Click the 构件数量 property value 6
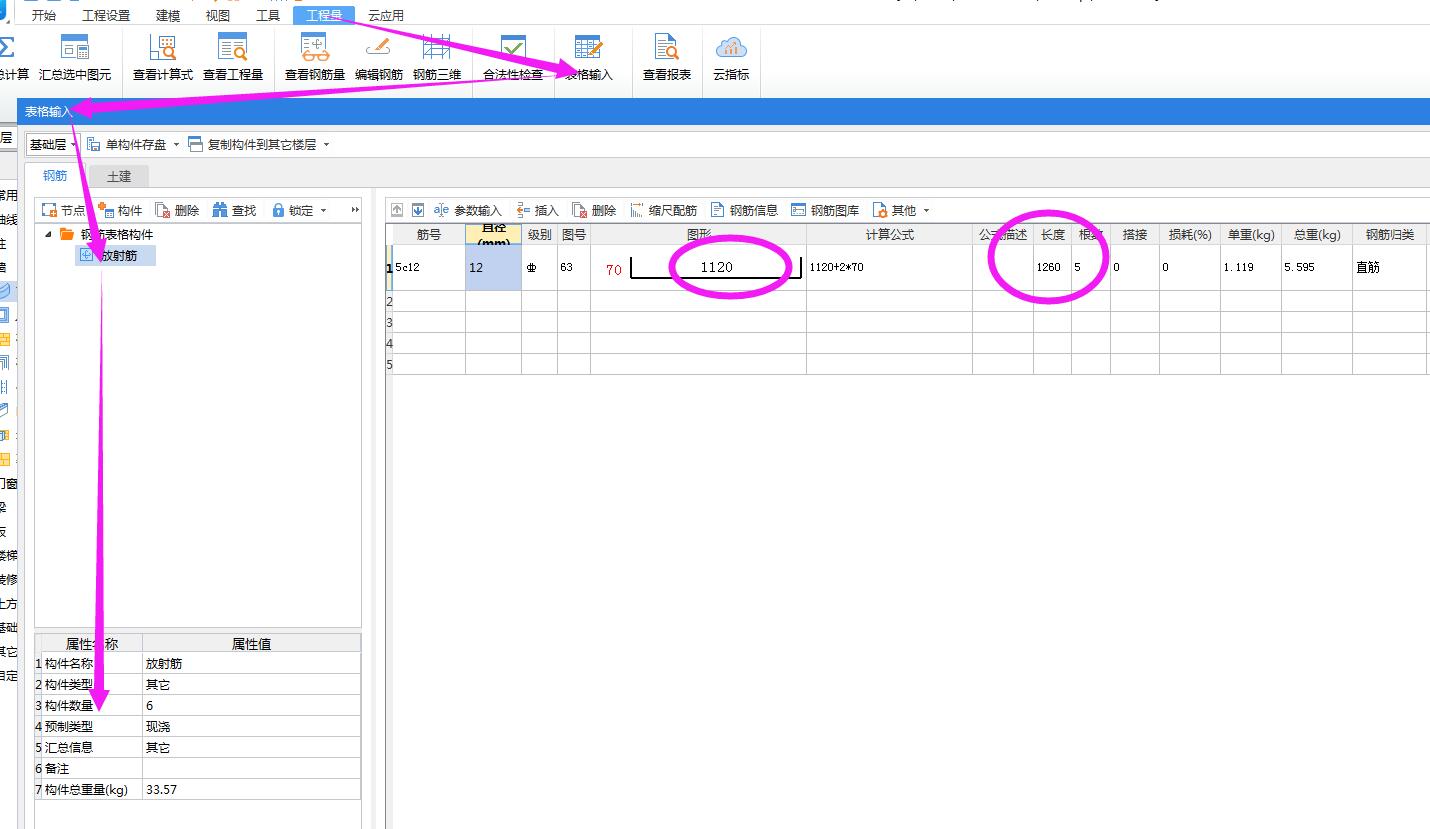Screen dimensions: 1430x829 point(251,705)
